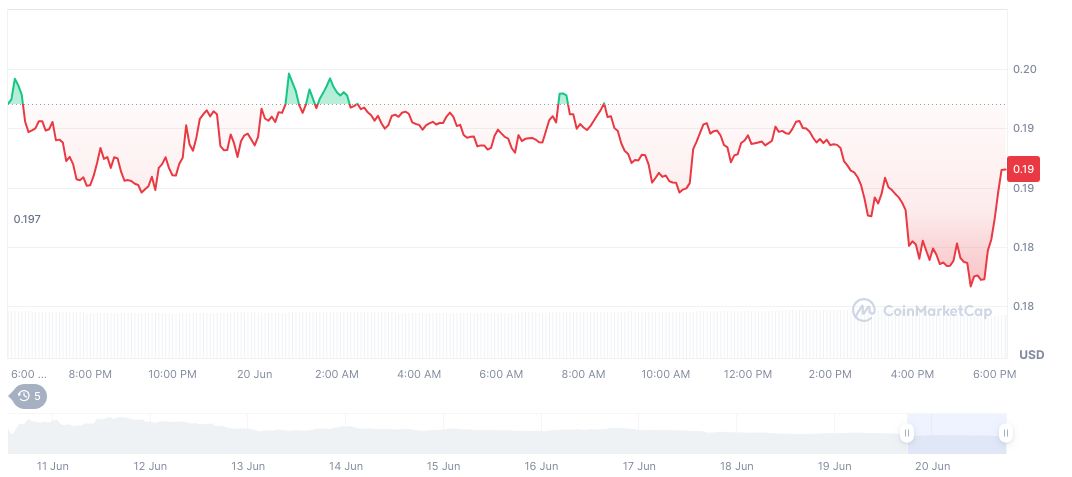Click 20 Jun on the navigator timeline
The width and height of the screenshot is (1072, 477).
(932, 466)
